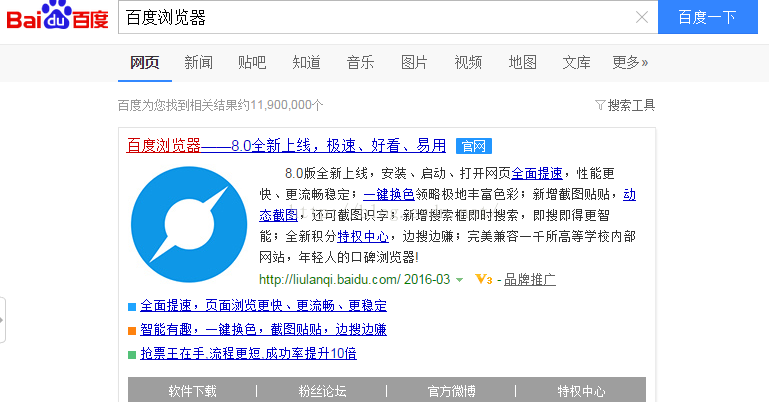Click the result count text 11,900,000个

[286, 105]
